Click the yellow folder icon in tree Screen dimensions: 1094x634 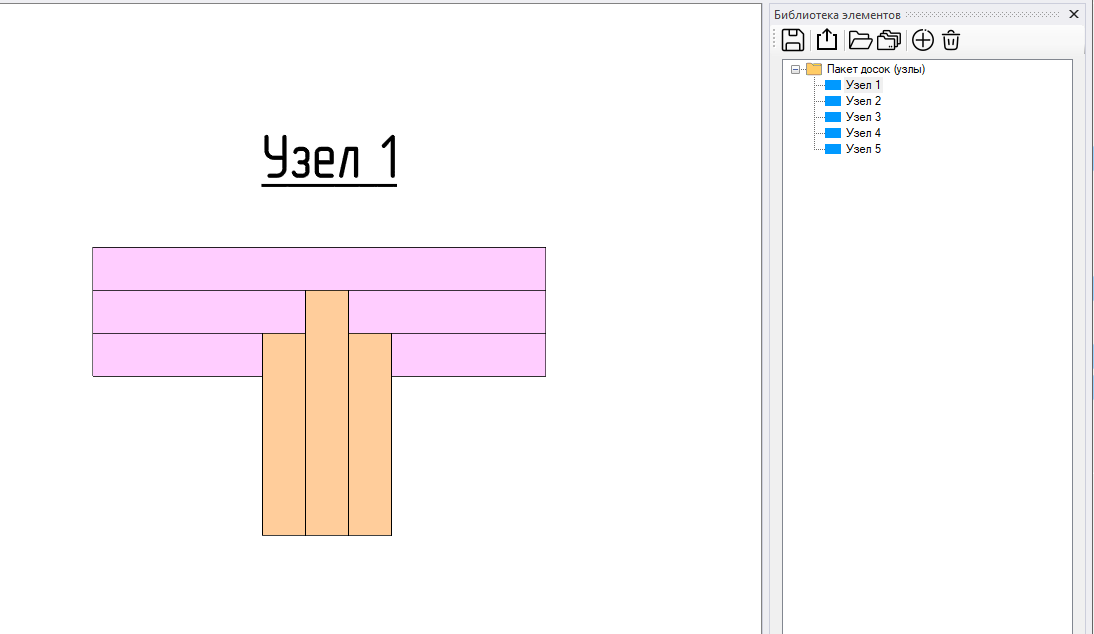[814, 69]
